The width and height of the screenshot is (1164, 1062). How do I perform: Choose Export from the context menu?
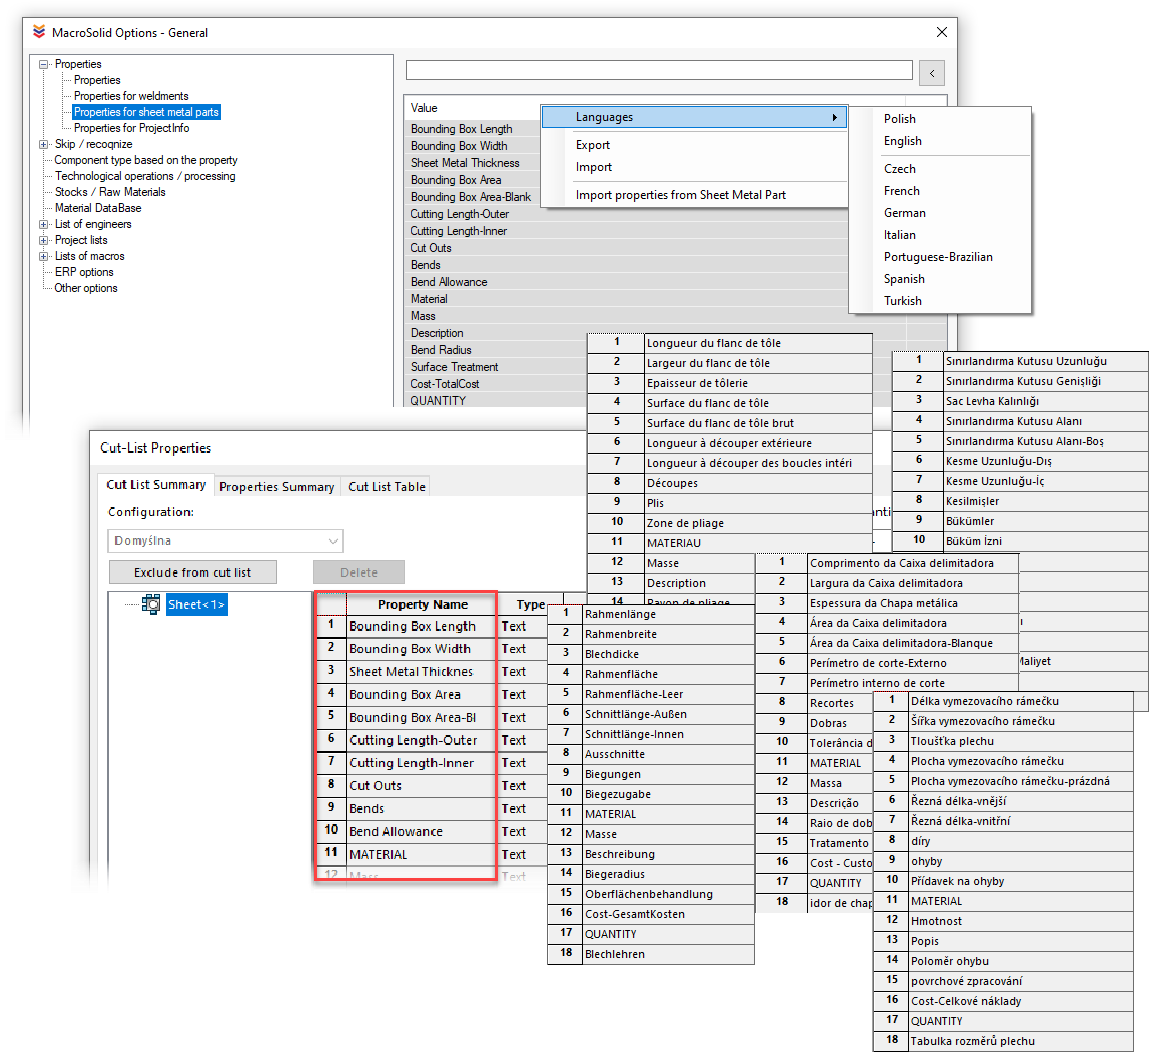tap(592, 145)
